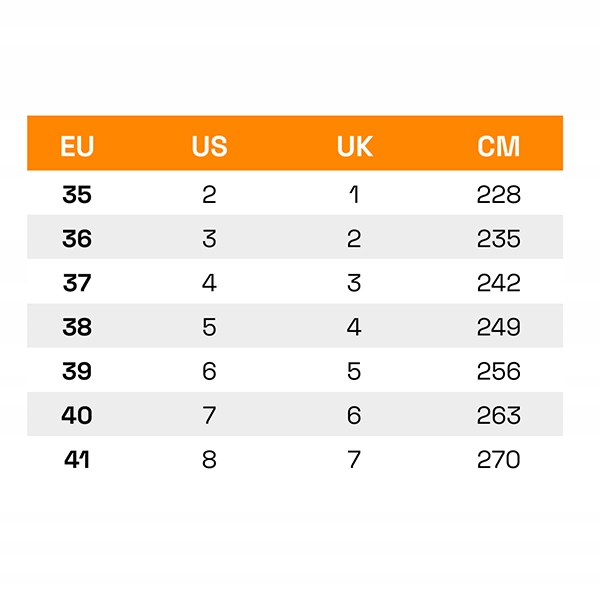Click the 270 CM value
Screen dimensions: 600x601
click(498, 459)
